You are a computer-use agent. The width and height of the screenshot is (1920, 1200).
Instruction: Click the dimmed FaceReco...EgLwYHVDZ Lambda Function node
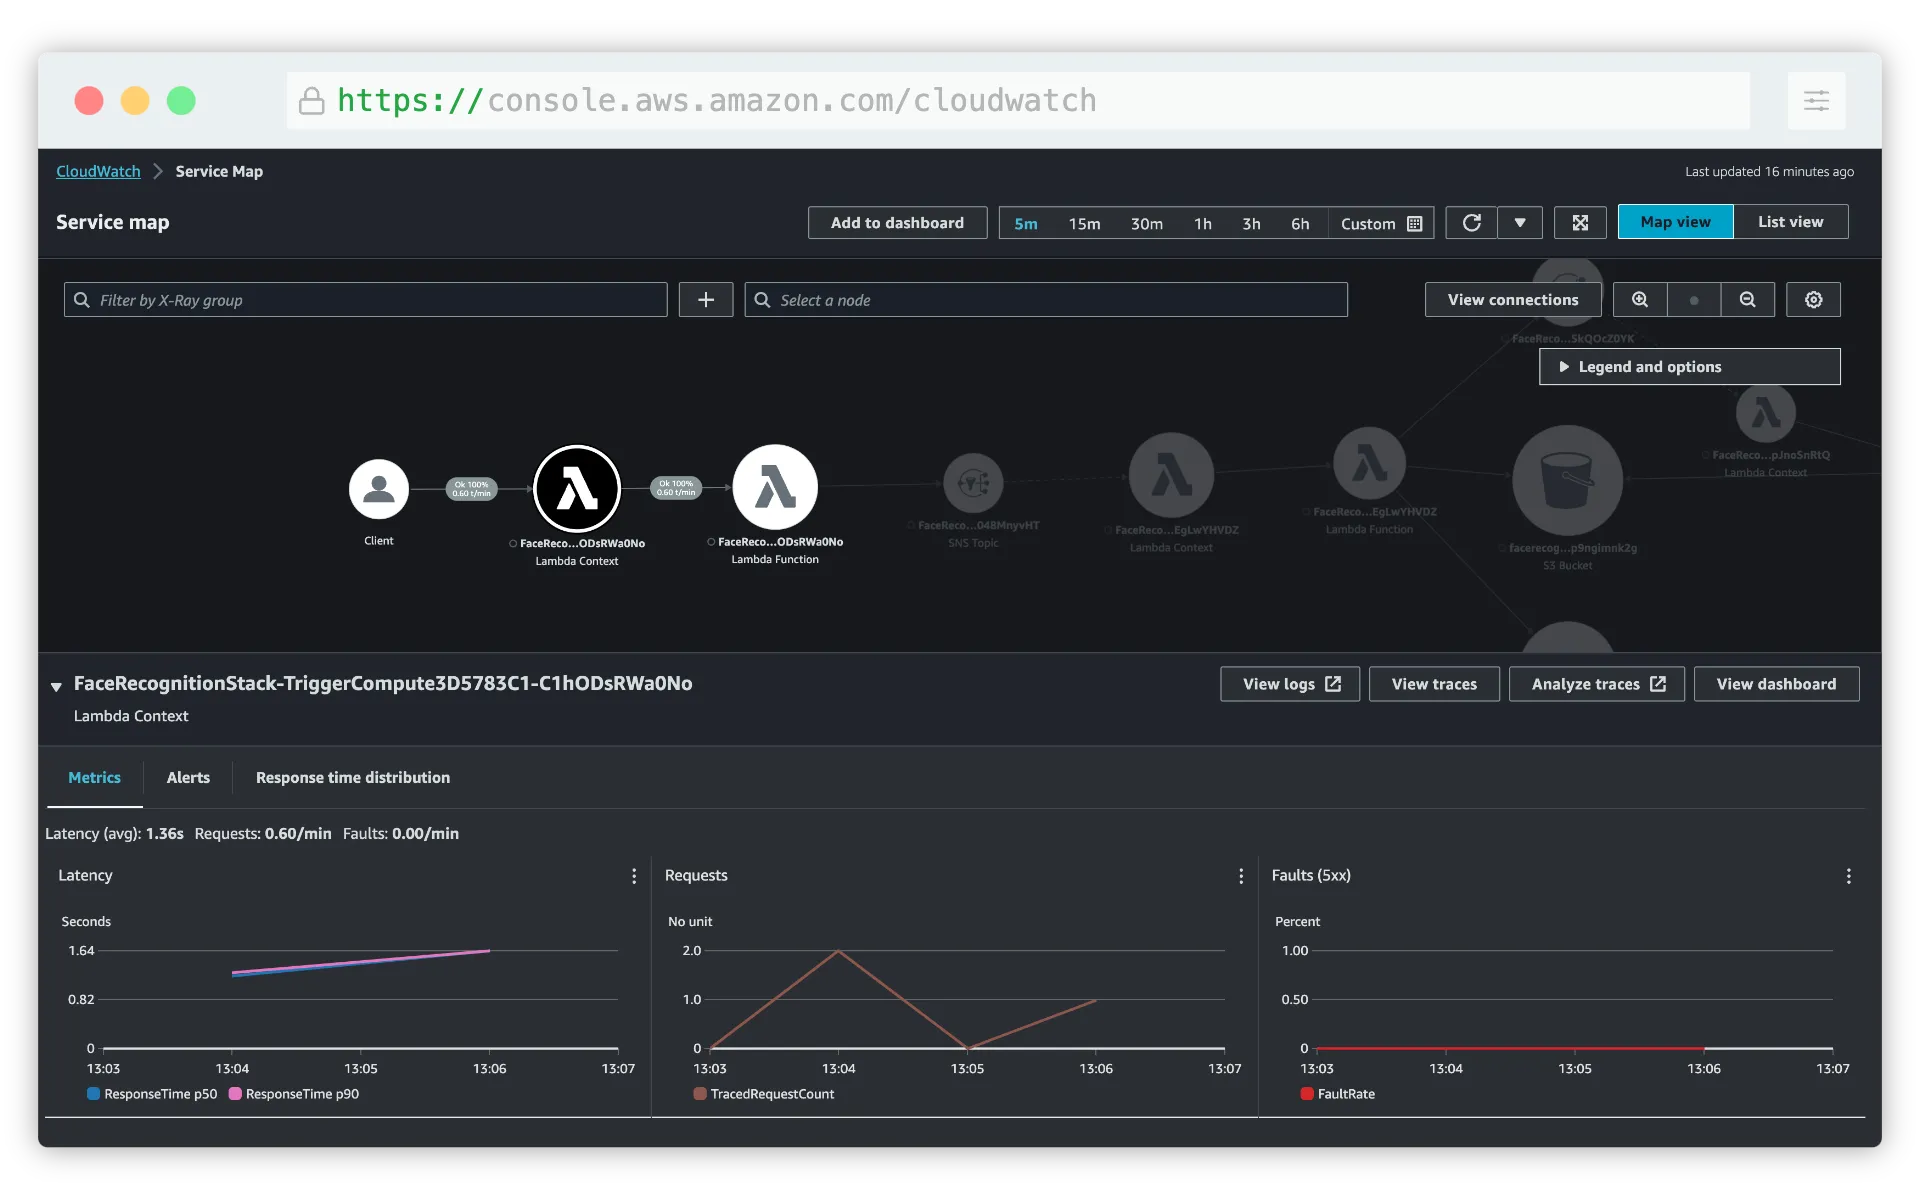click(1369, 463)
